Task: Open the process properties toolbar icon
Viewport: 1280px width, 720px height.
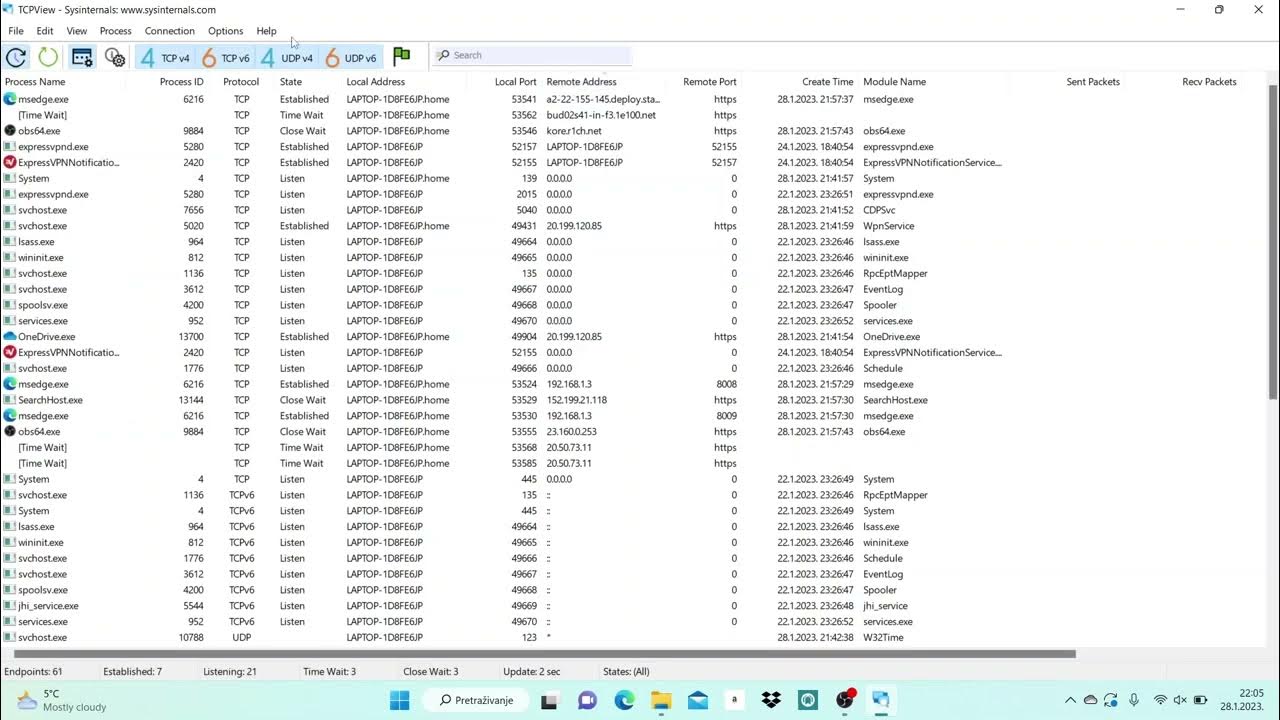Action: 82,58
